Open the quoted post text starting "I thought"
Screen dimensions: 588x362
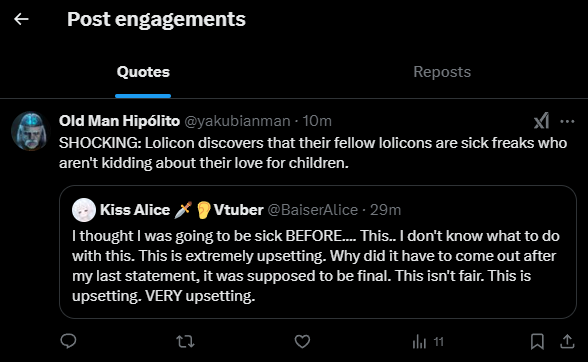pos(316,266)
